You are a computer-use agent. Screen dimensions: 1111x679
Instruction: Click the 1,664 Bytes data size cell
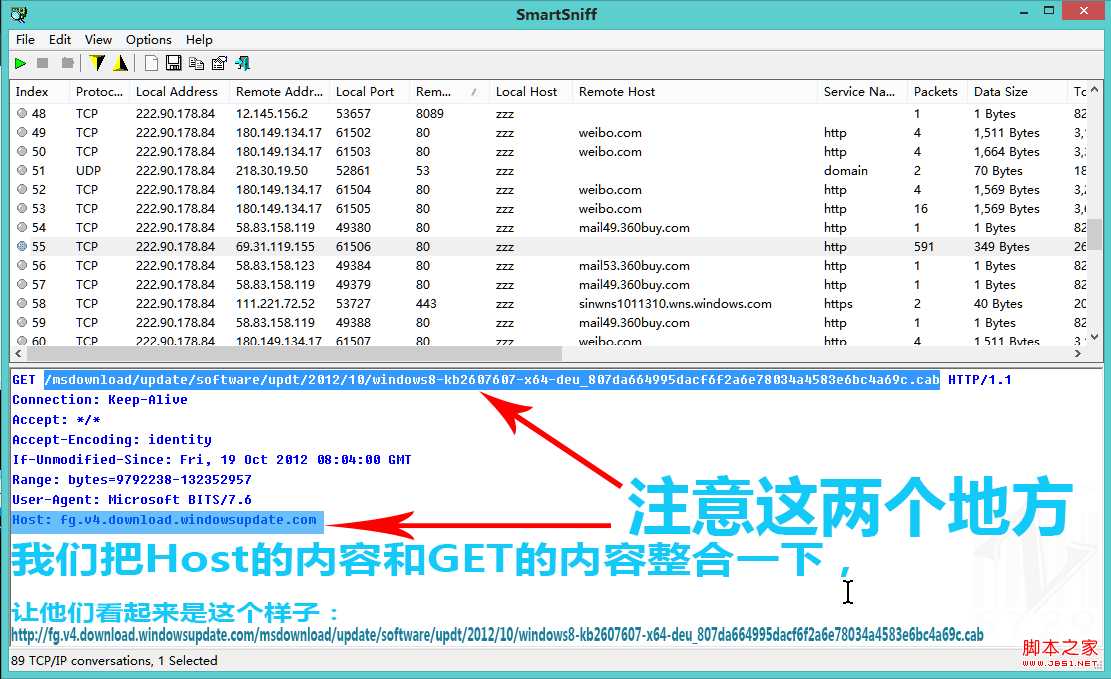tap(1006, 152)
